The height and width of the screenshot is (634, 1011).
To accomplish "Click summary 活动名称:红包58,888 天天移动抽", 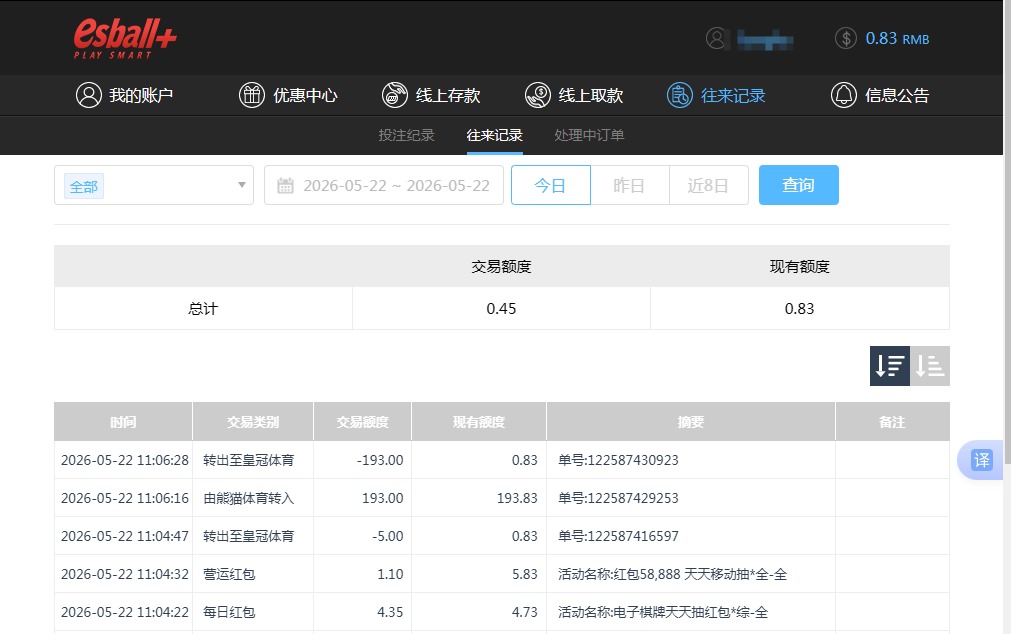I will (x=672, y=574).
